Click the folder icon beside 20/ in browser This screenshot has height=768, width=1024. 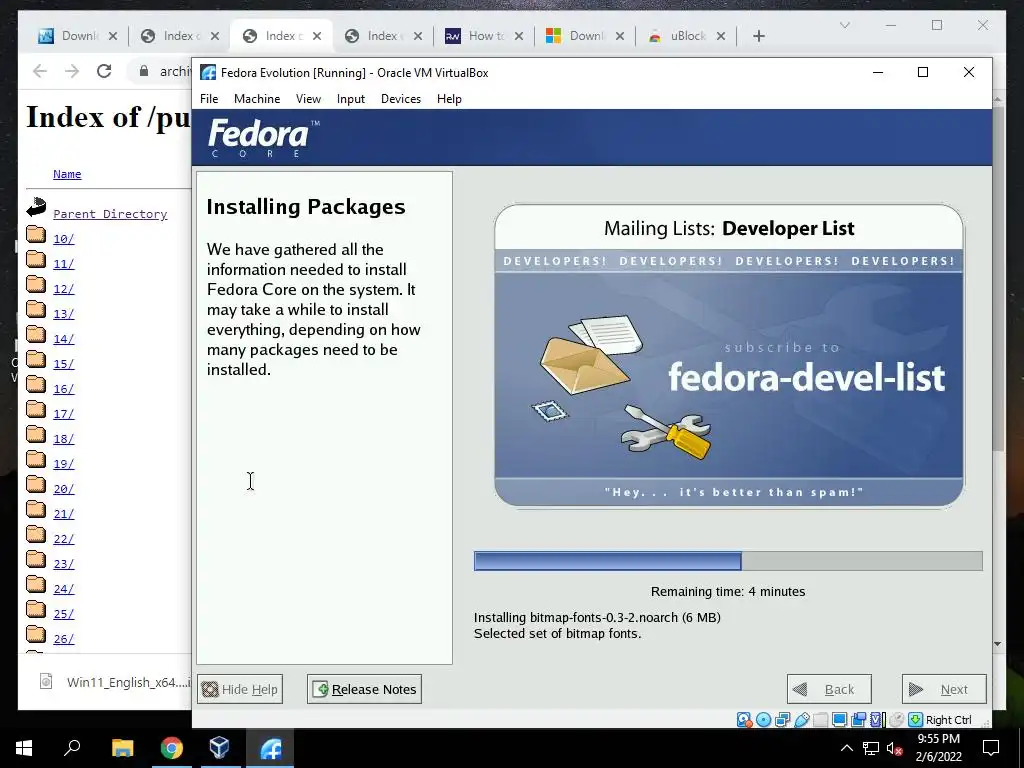pos(36,485)
